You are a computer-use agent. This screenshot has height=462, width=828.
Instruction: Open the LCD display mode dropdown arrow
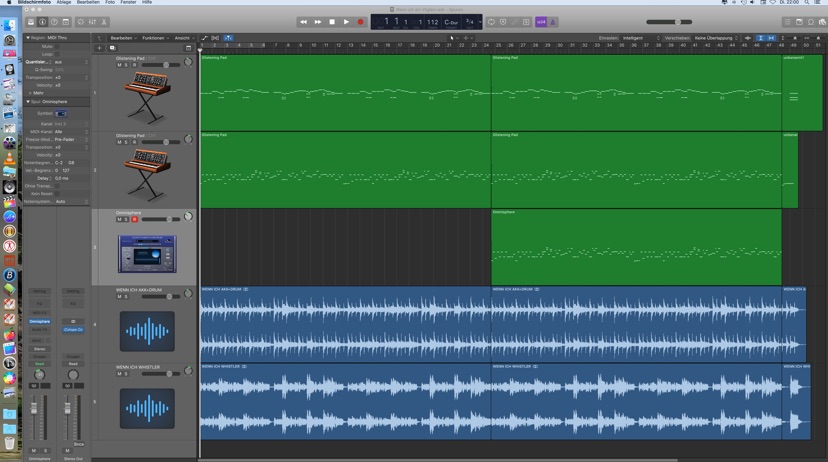(x=479, y=22)
